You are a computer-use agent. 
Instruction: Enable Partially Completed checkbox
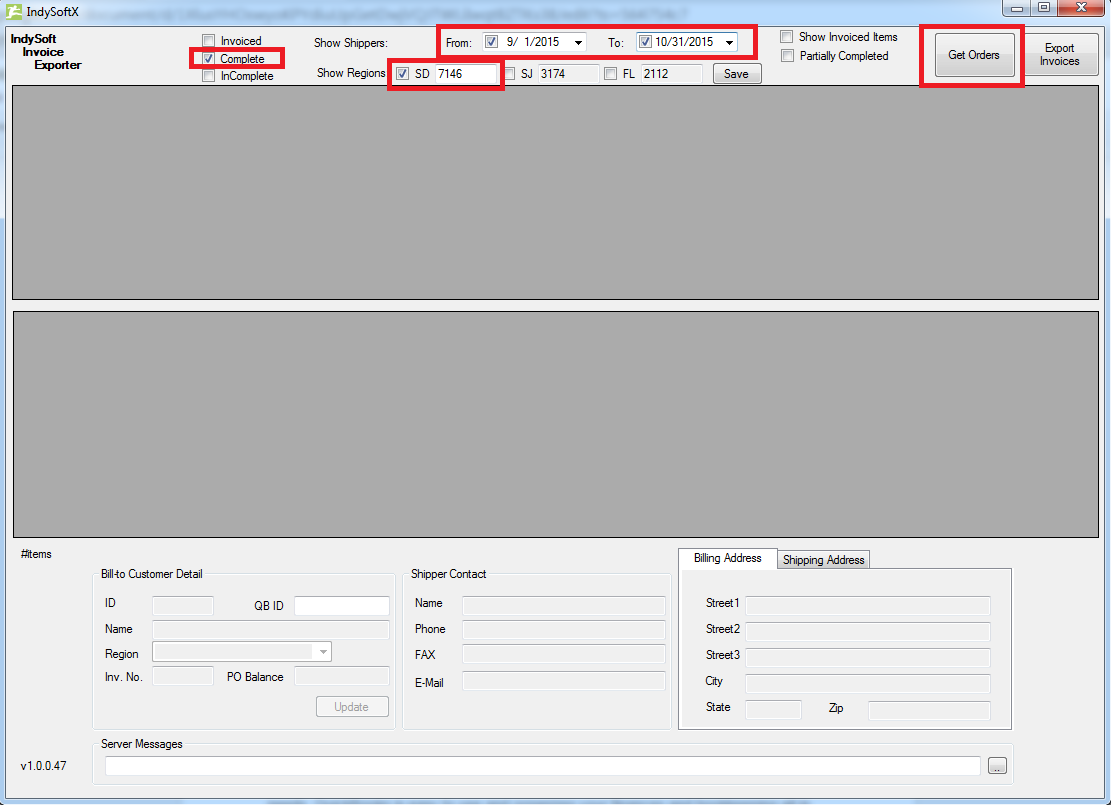pyautogui.click(x=787, y=56)
